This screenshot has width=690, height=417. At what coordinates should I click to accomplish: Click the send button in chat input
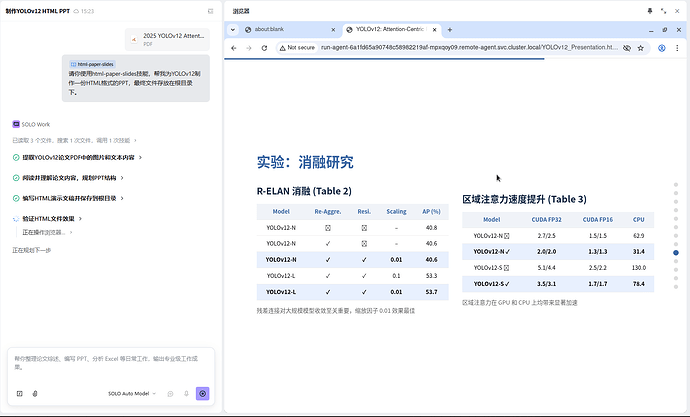[x=202, y=394]
